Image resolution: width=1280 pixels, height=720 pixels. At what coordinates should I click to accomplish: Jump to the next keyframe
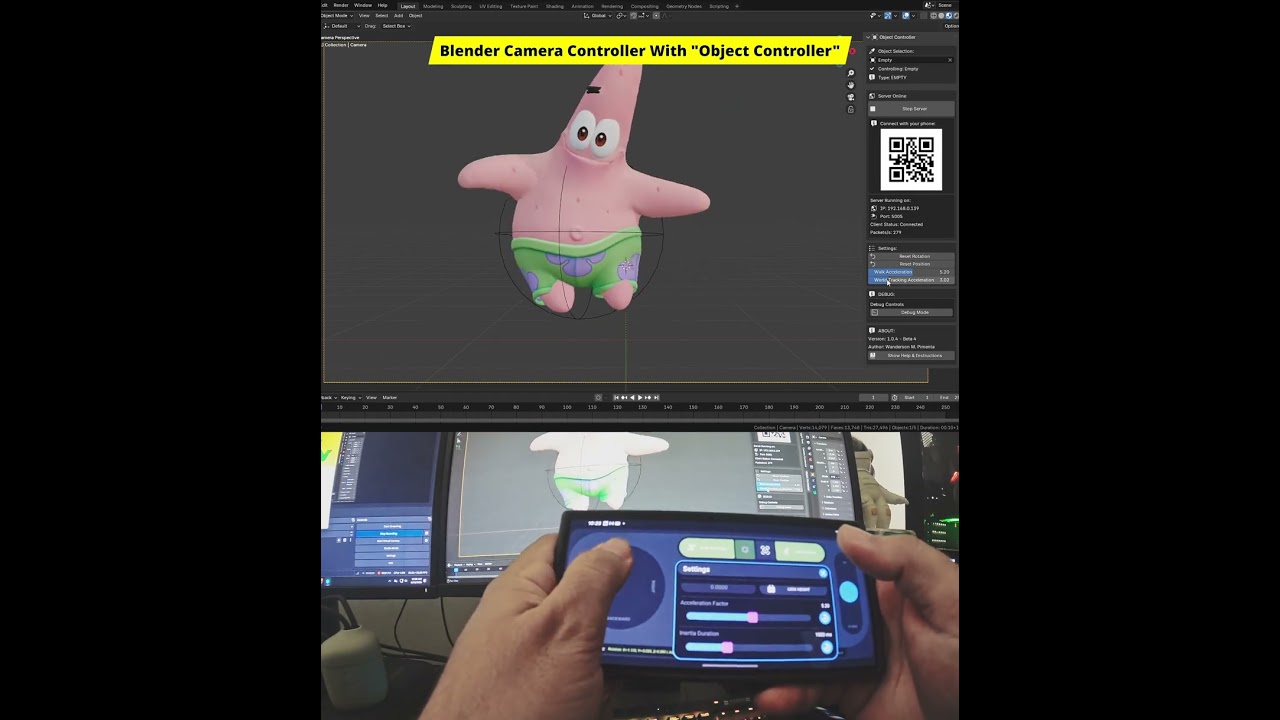click(x=648, y=397)
